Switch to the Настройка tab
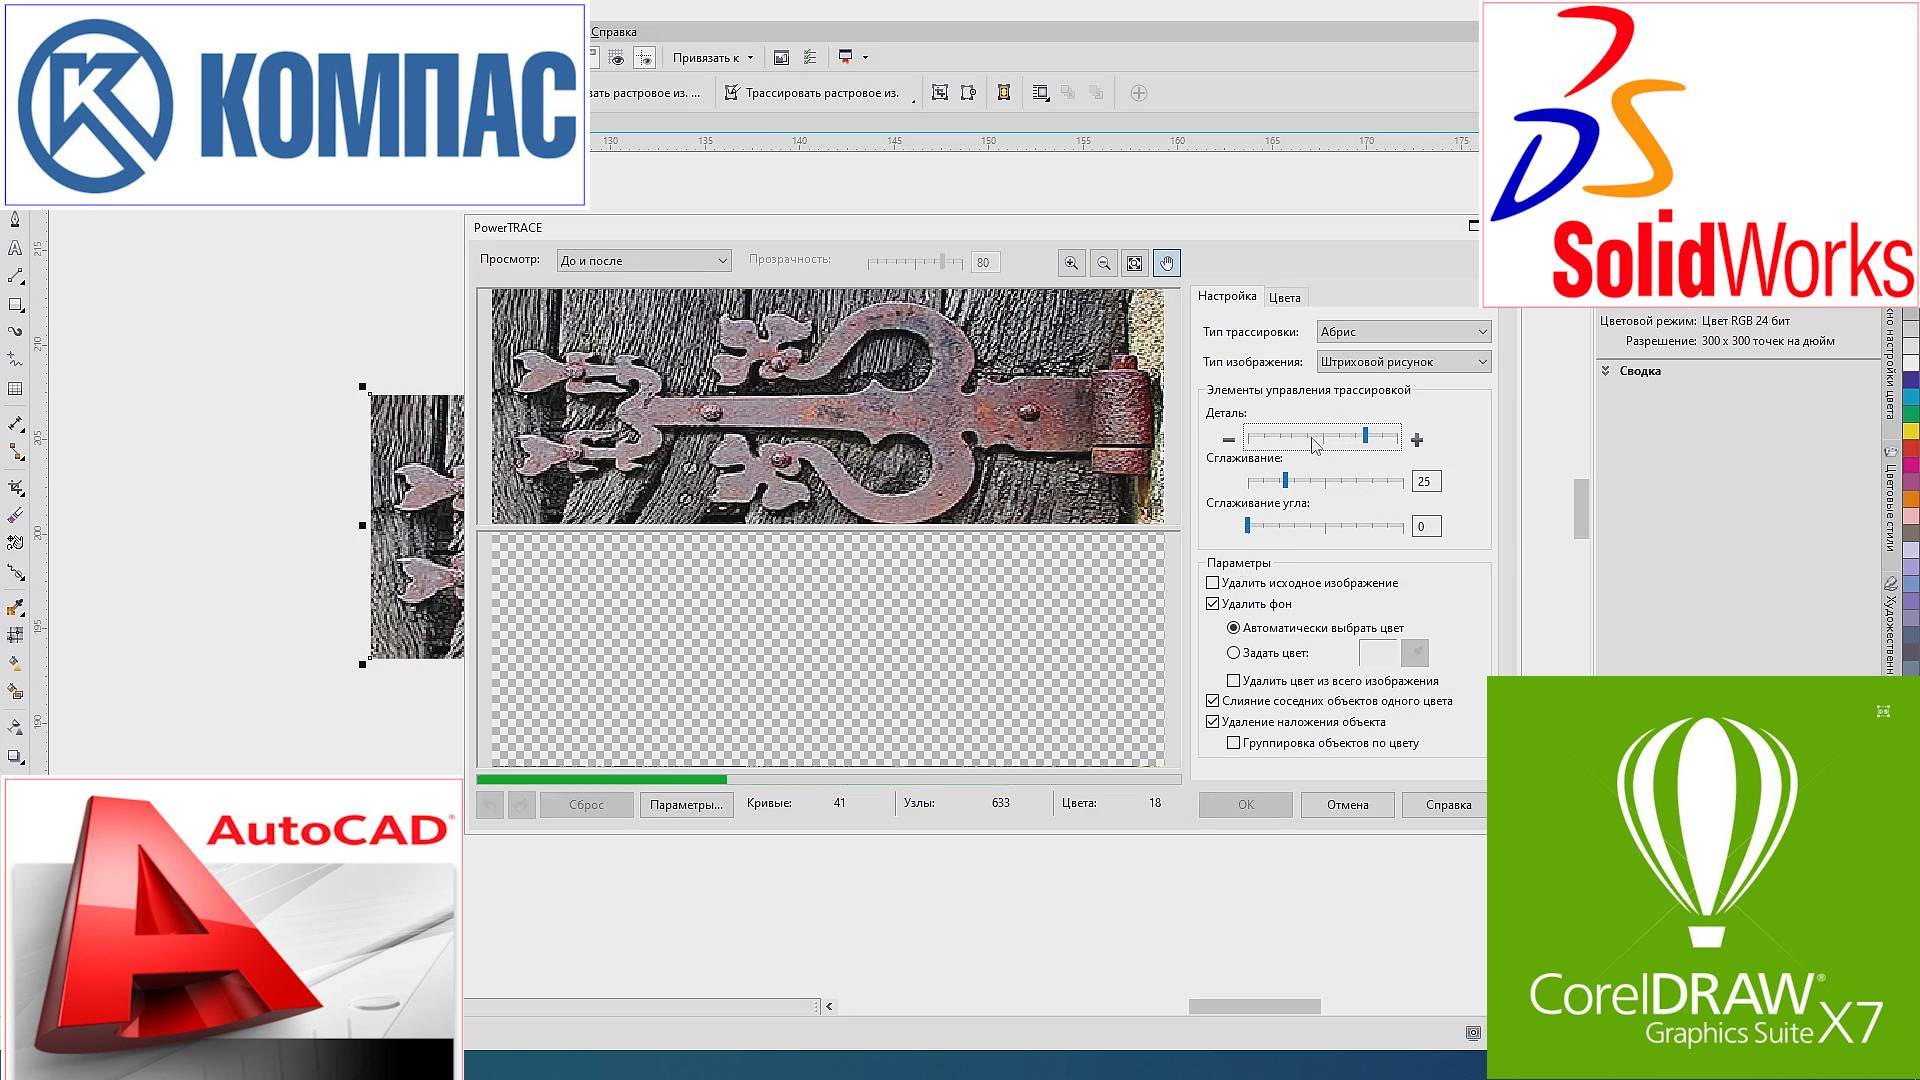Image resolution: width=1920 pixels, height=1080 pixels. click(1227, 296)
